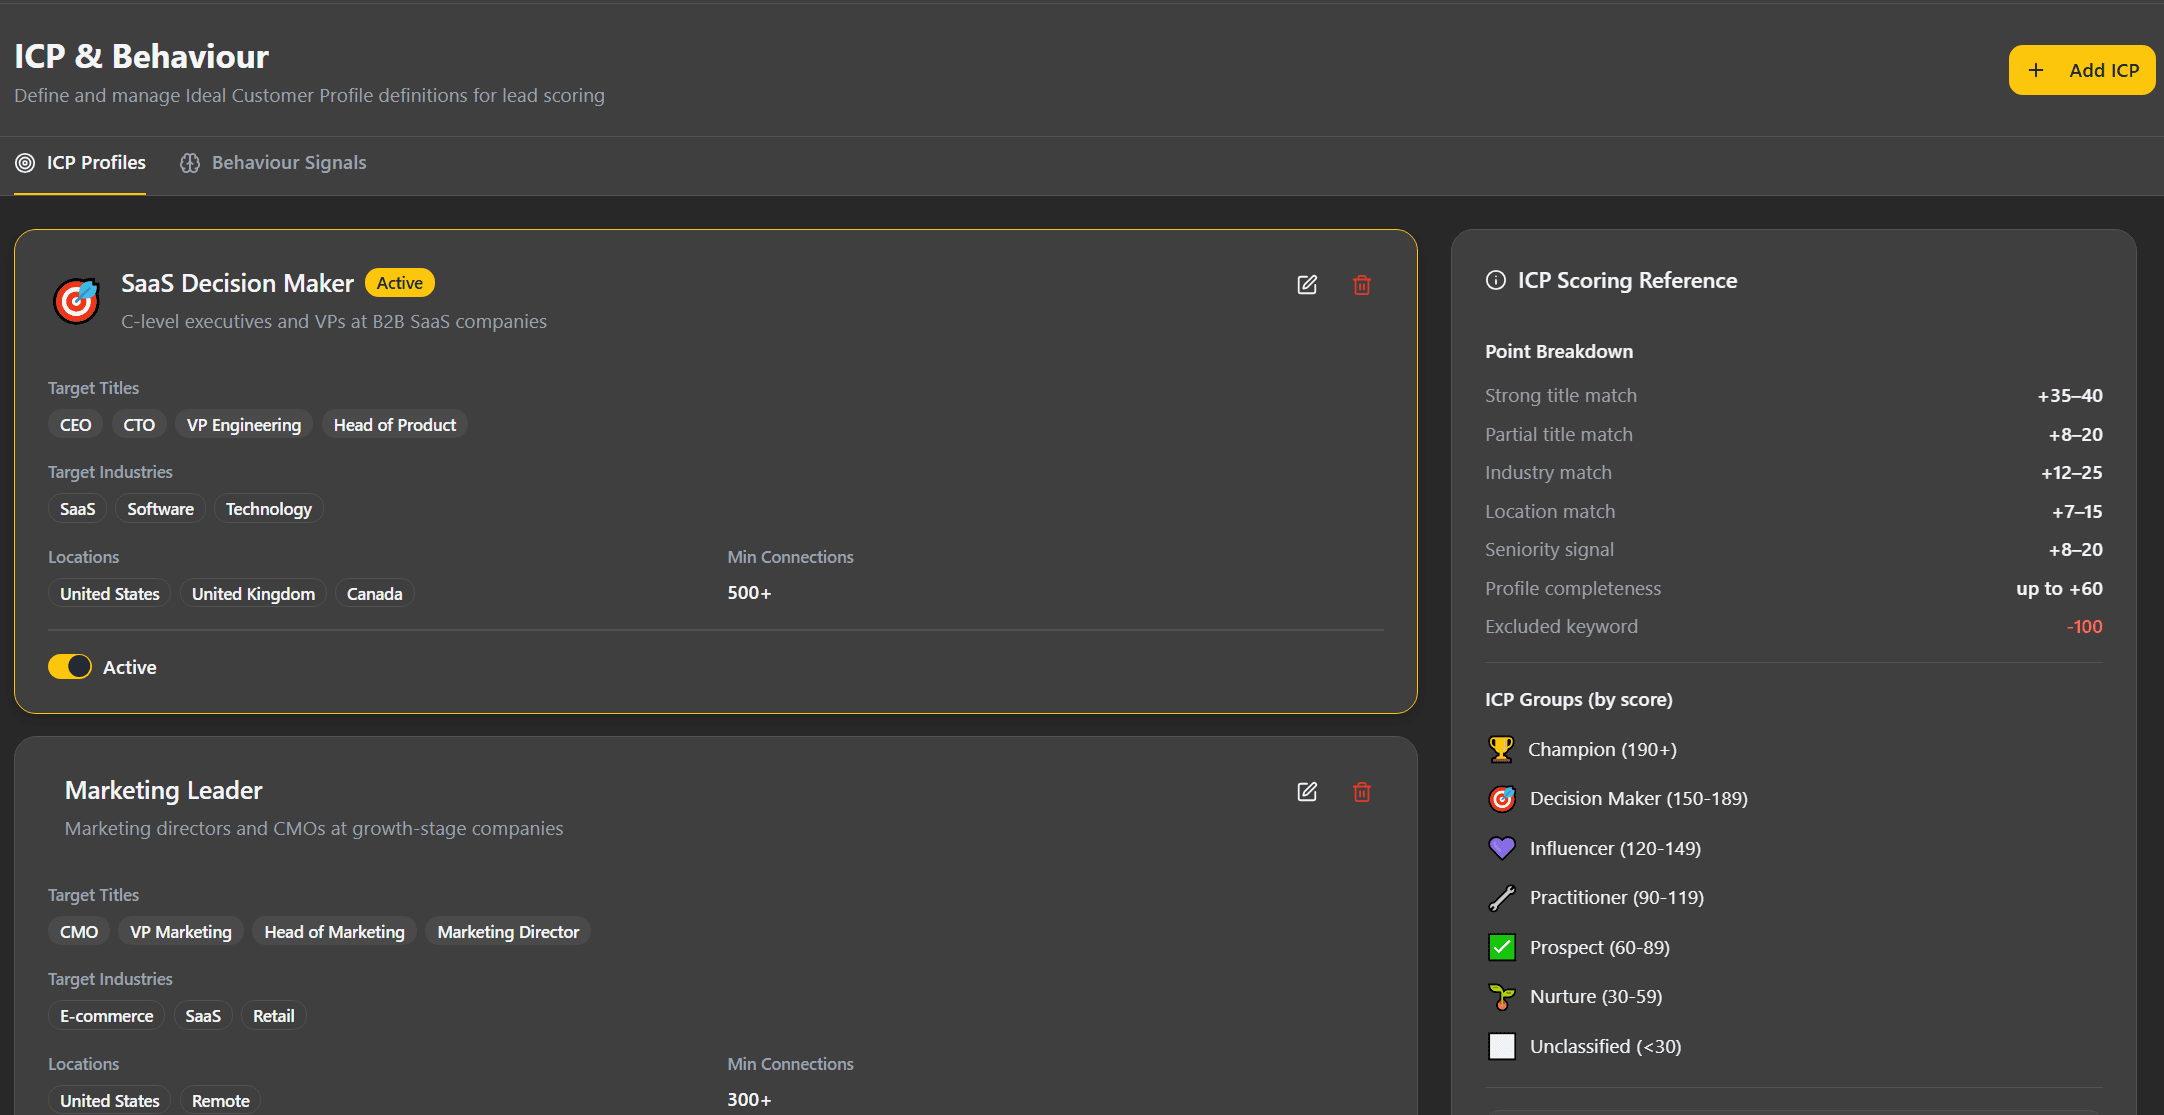Delete the SaaS Decision Maker profile
The height and width of the screenshot is (1115, 2164).
(1362, 285)
